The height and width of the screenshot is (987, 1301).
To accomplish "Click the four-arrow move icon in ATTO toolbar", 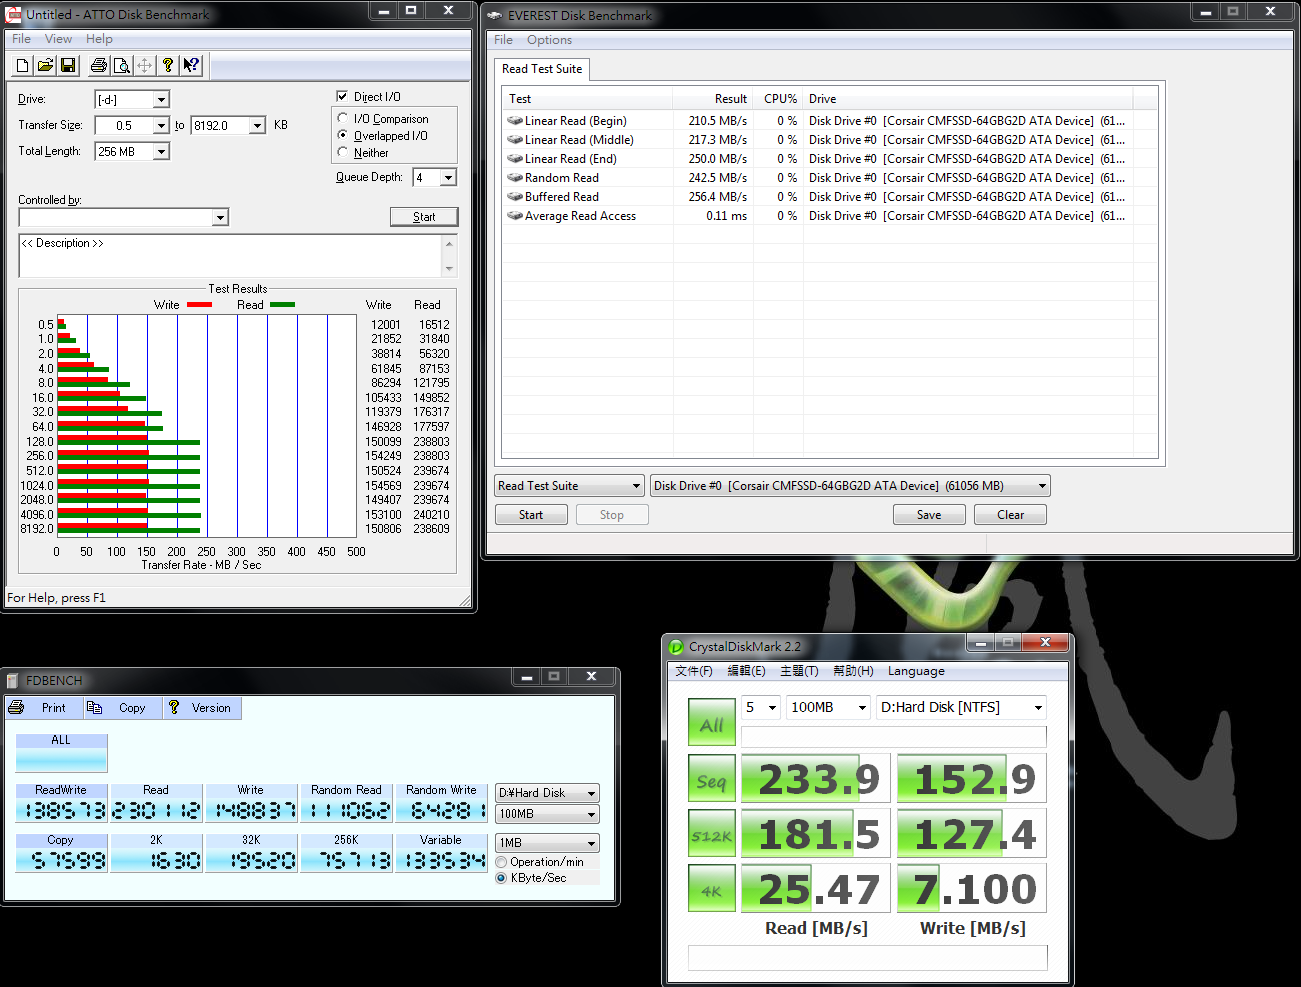I will click(x=144, y=66).
